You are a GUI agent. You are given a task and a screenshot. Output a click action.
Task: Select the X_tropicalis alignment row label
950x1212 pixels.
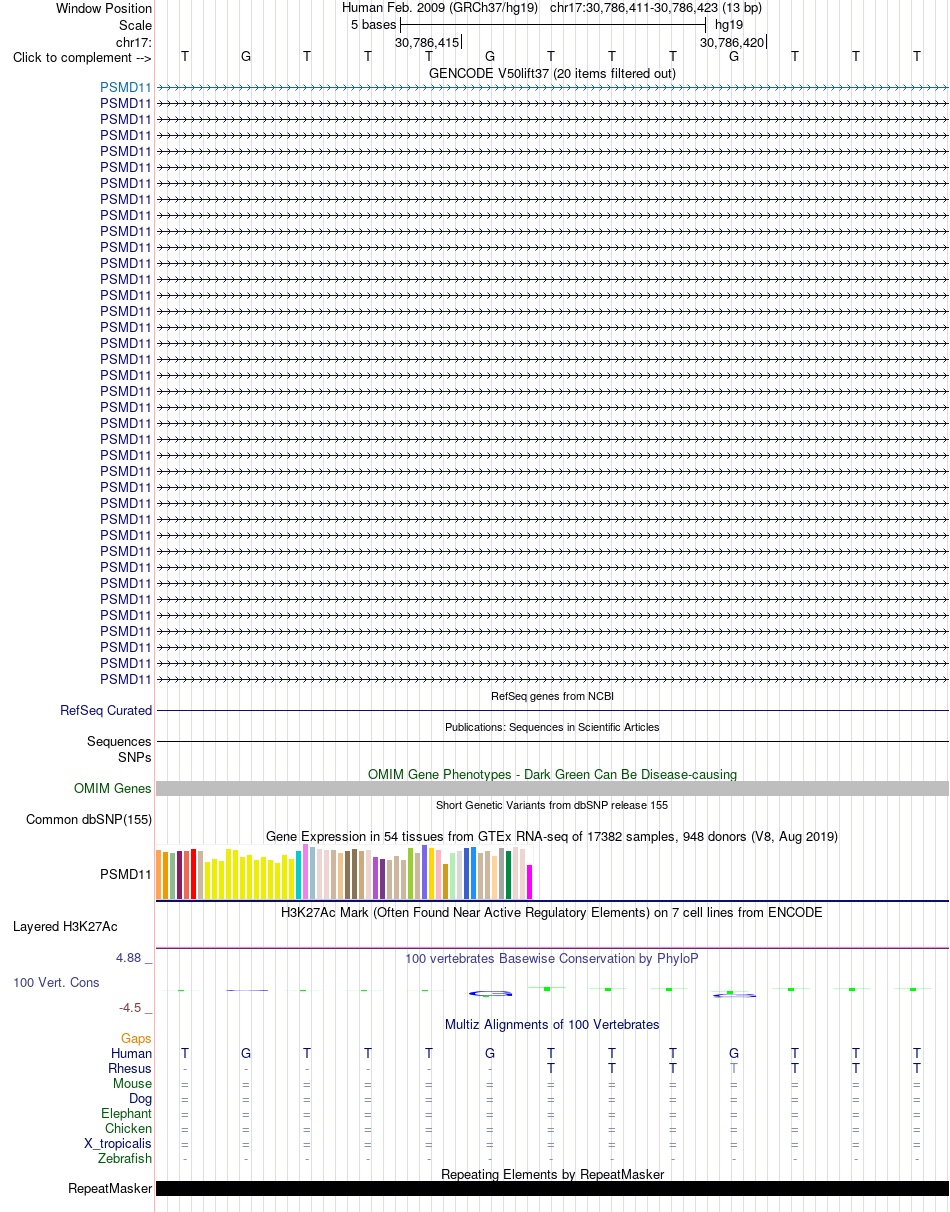[x=118, y=1143]
